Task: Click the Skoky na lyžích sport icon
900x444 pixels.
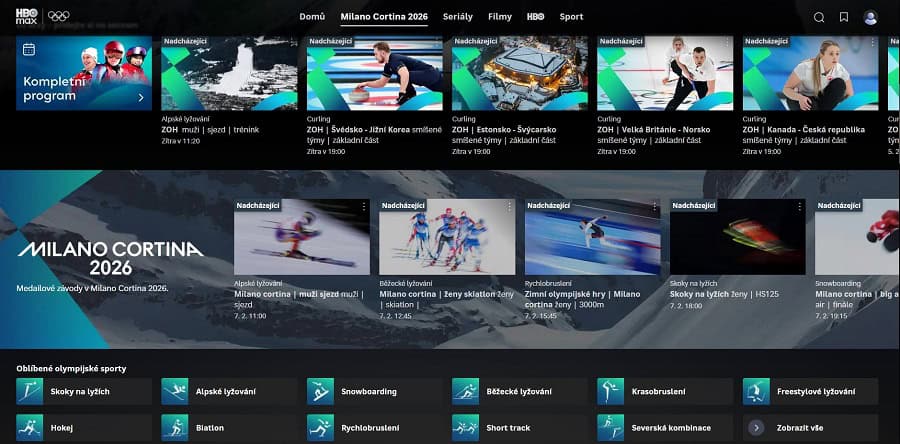Action: click(x=29, y=391)
